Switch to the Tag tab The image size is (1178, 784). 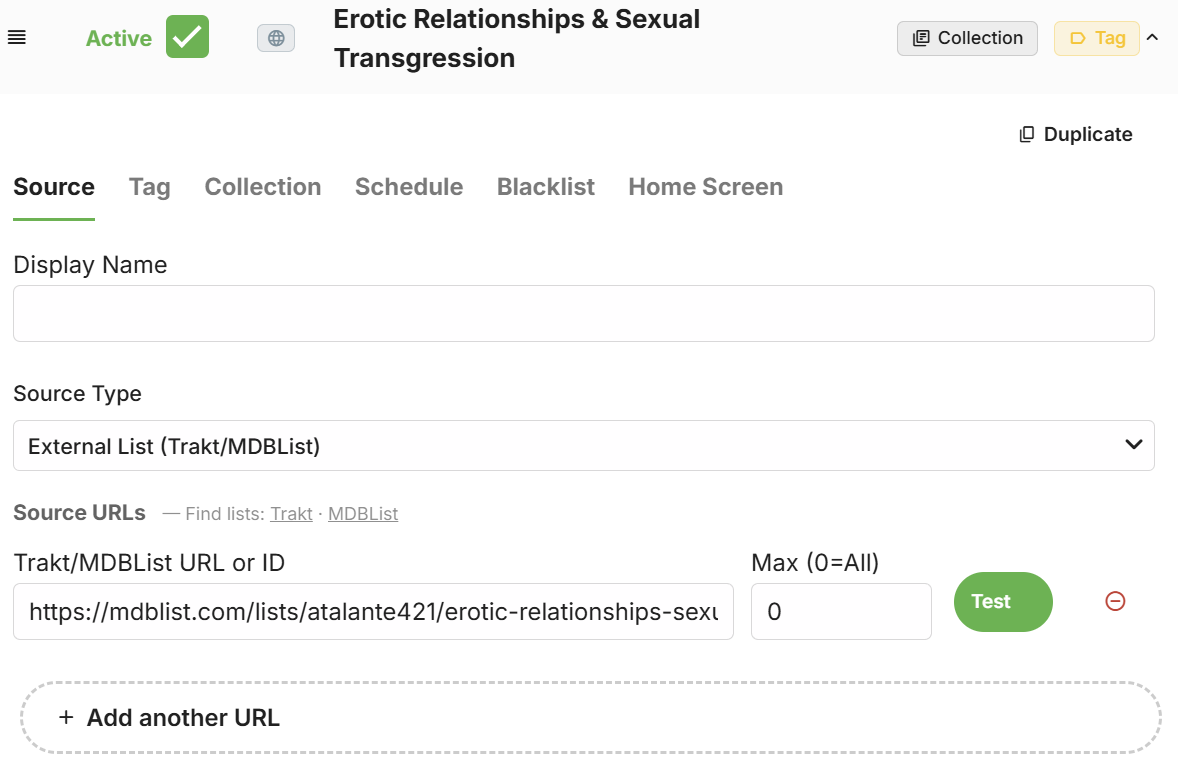149,187
